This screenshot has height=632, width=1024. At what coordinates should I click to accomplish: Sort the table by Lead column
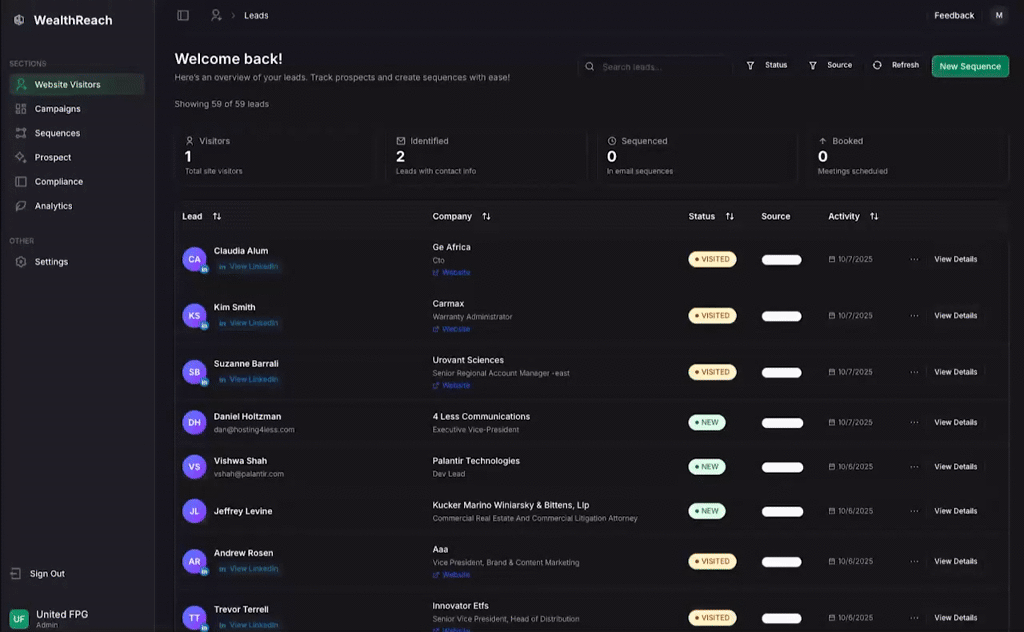pyautogui.click(x=217, y=216)
